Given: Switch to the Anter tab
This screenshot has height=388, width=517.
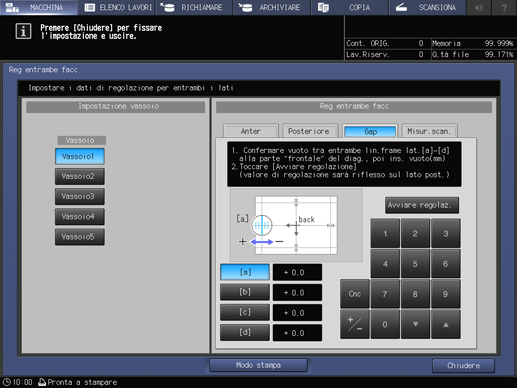Looking at the screenshot, I should click(251, 131).
